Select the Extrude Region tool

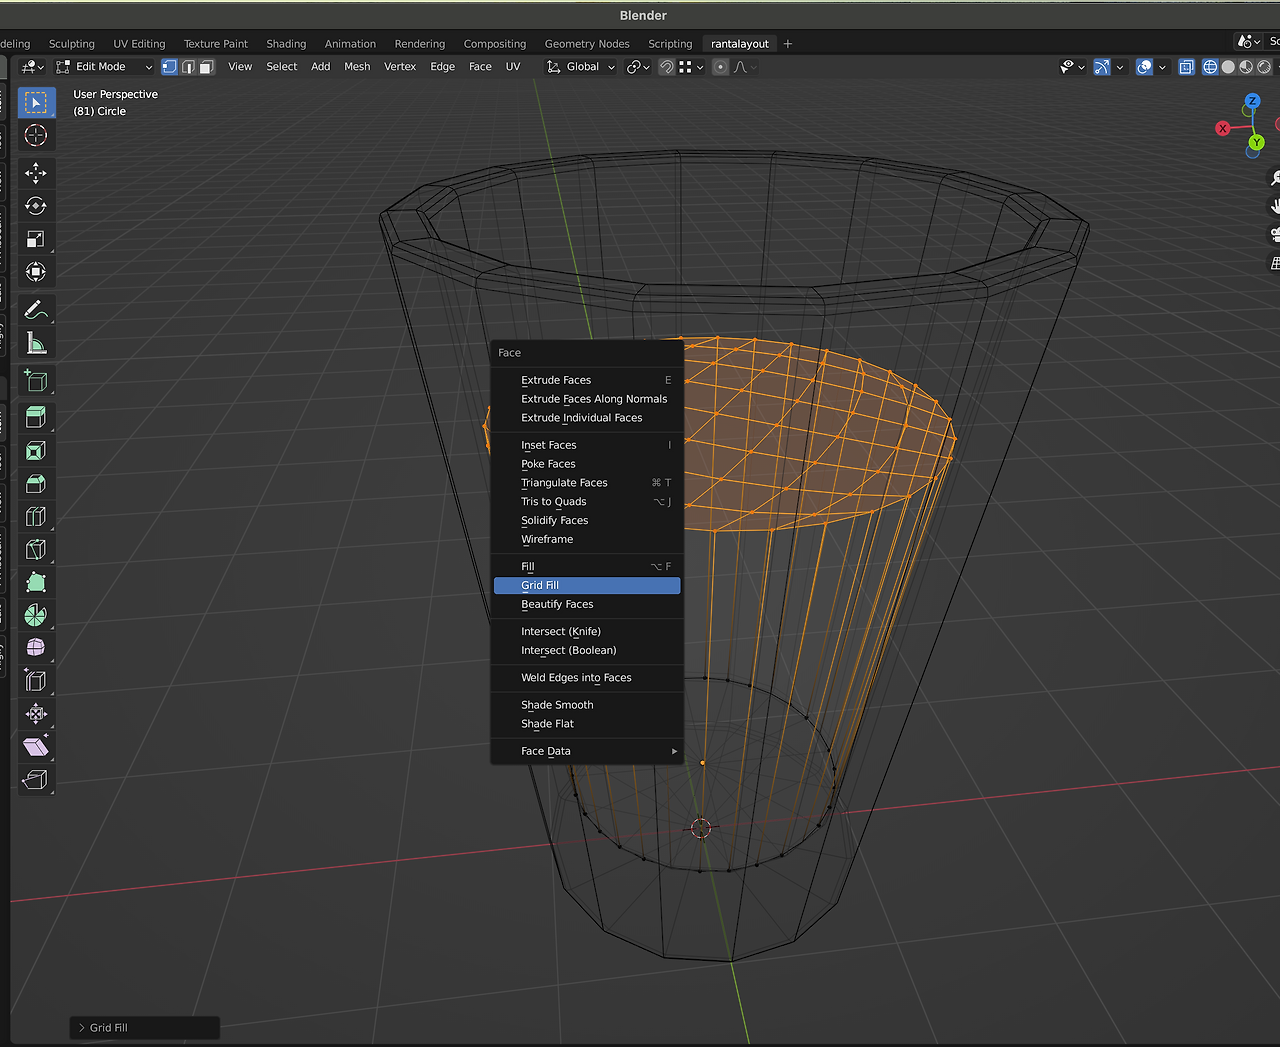pos(36,417)
